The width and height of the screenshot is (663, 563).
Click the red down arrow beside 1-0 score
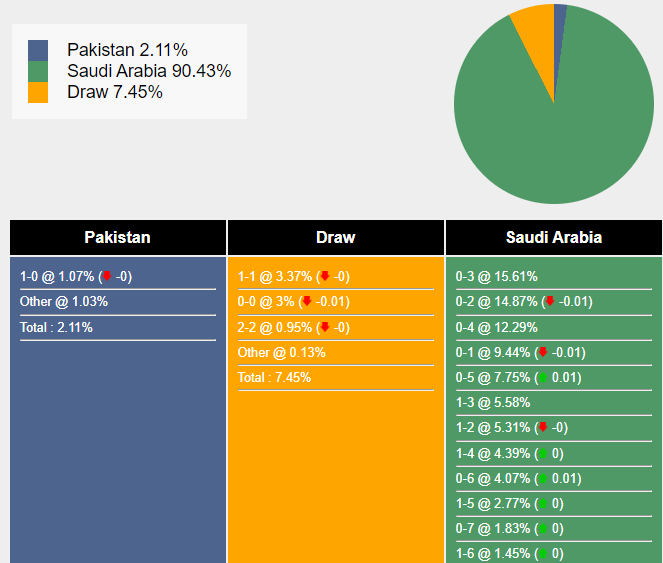[x=107, y=276]
